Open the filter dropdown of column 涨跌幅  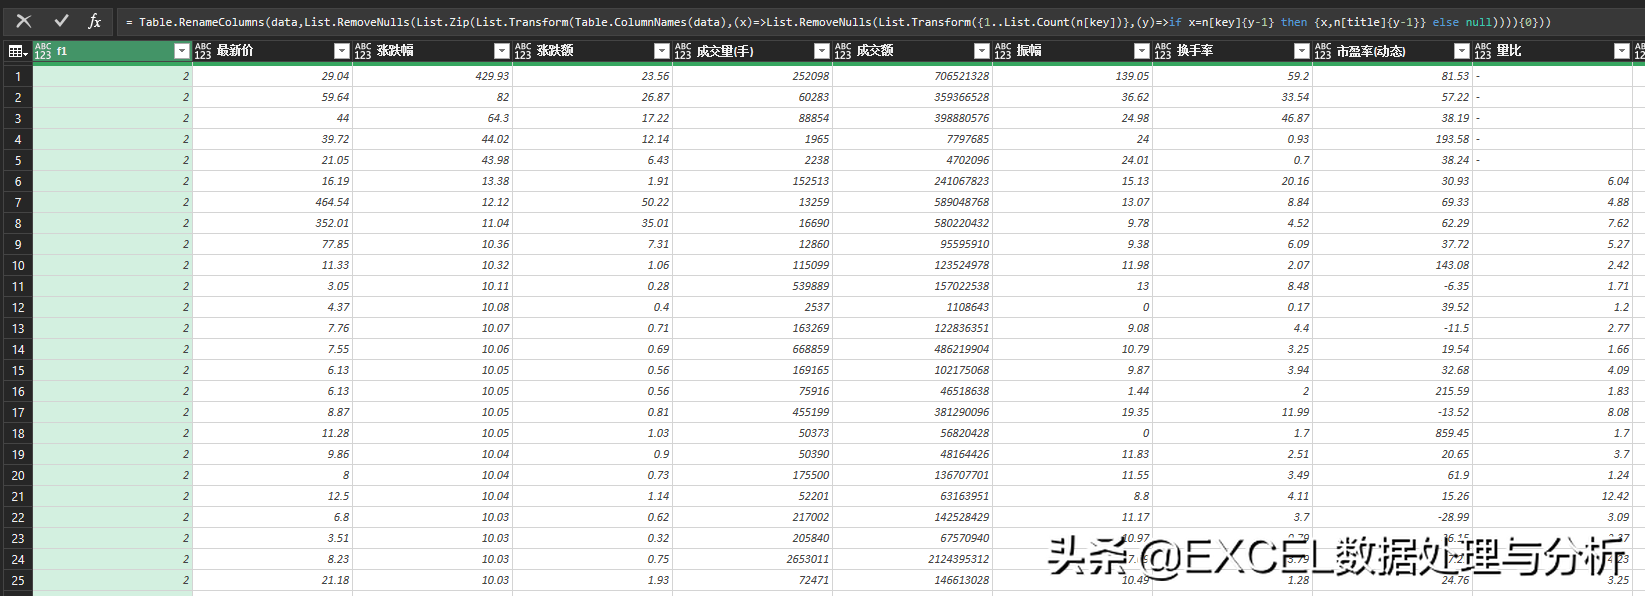point(501,51)
